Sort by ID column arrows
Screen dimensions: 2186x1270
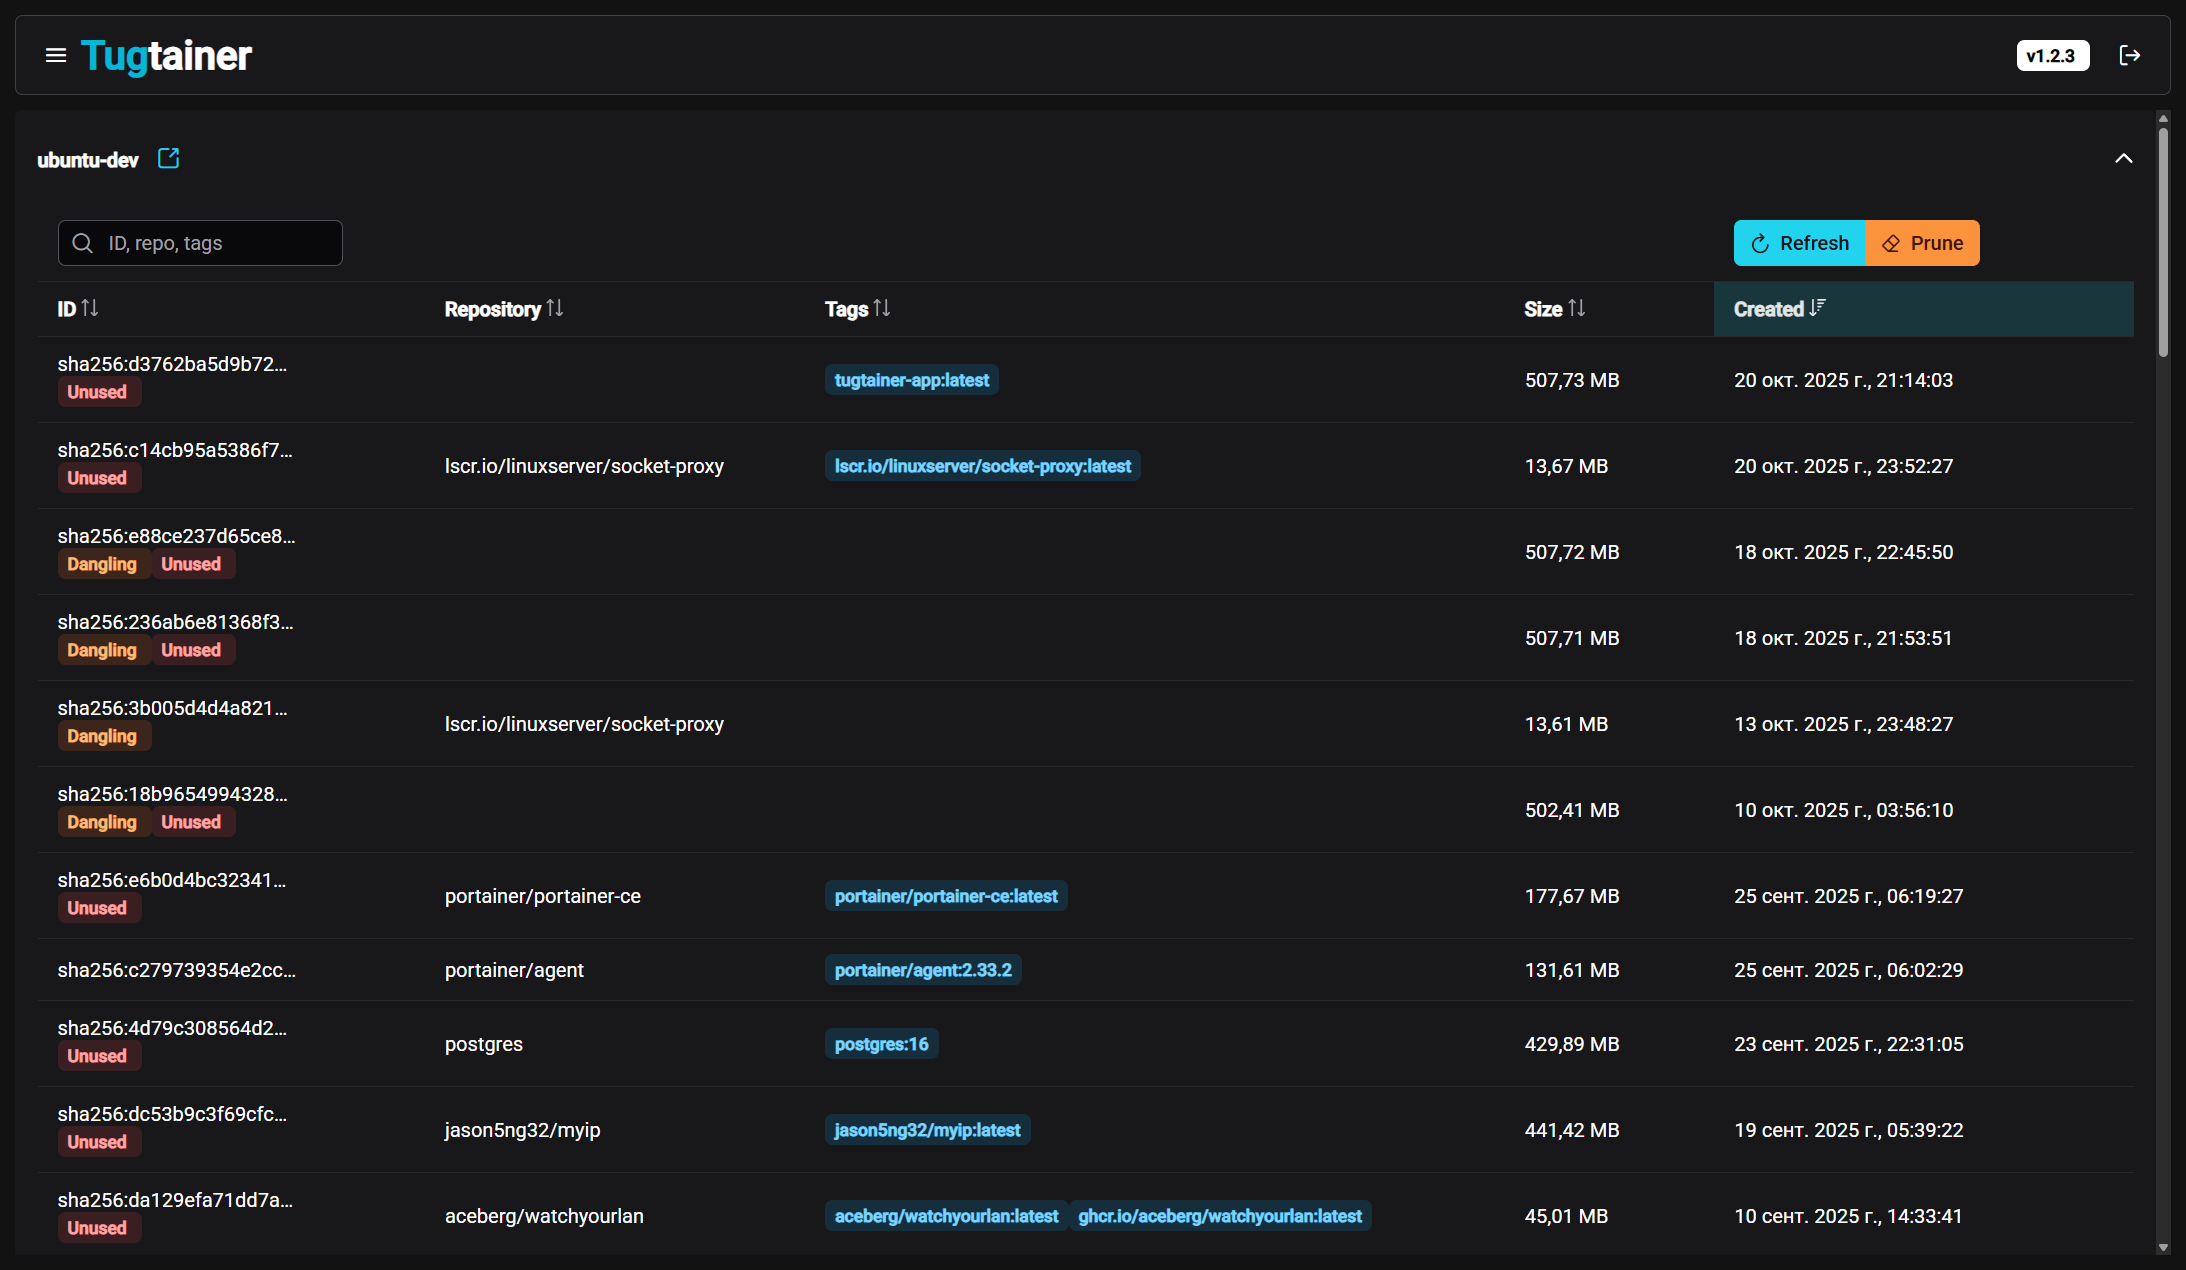pyautogui.click(x=90, y=308)
